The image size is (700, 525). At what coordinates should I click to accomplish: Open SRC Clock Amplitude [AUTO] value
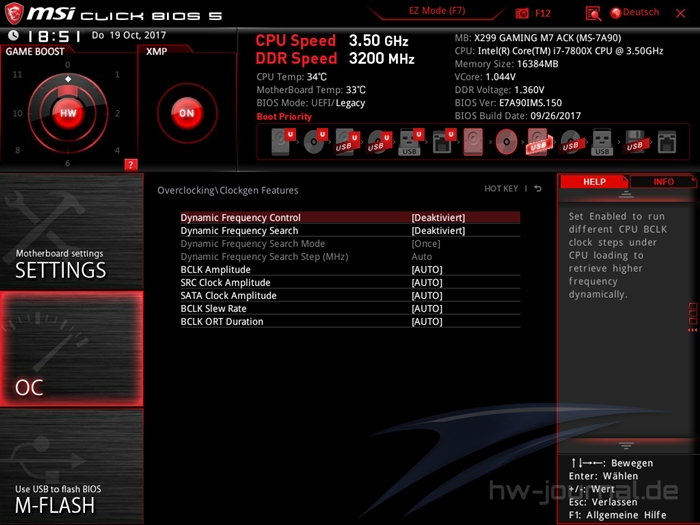[427, 283]
